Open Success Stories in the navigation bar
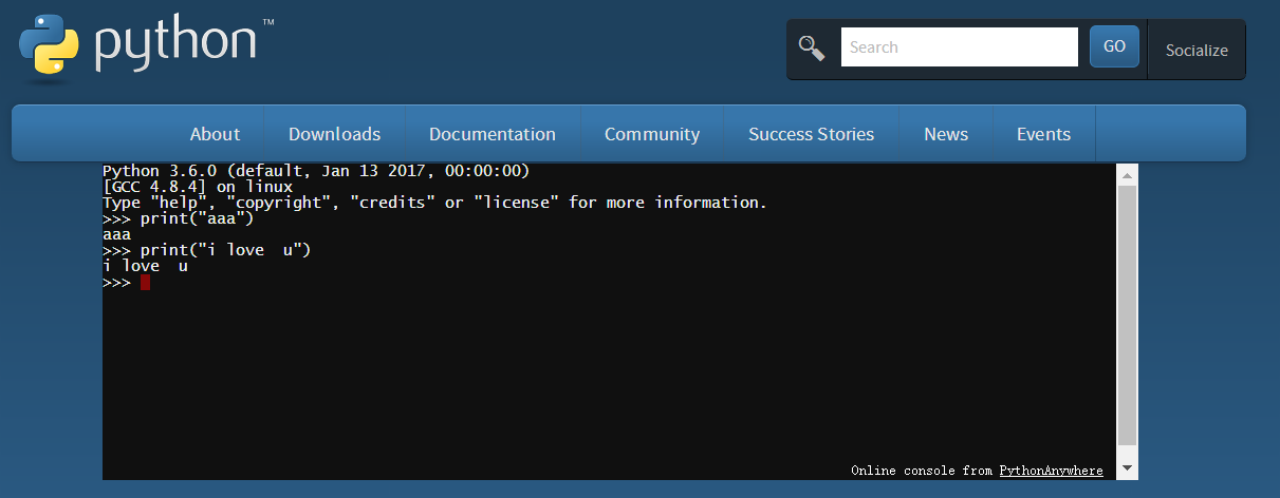The height and width of the screenshot is (498, 1280). [811, 134]
